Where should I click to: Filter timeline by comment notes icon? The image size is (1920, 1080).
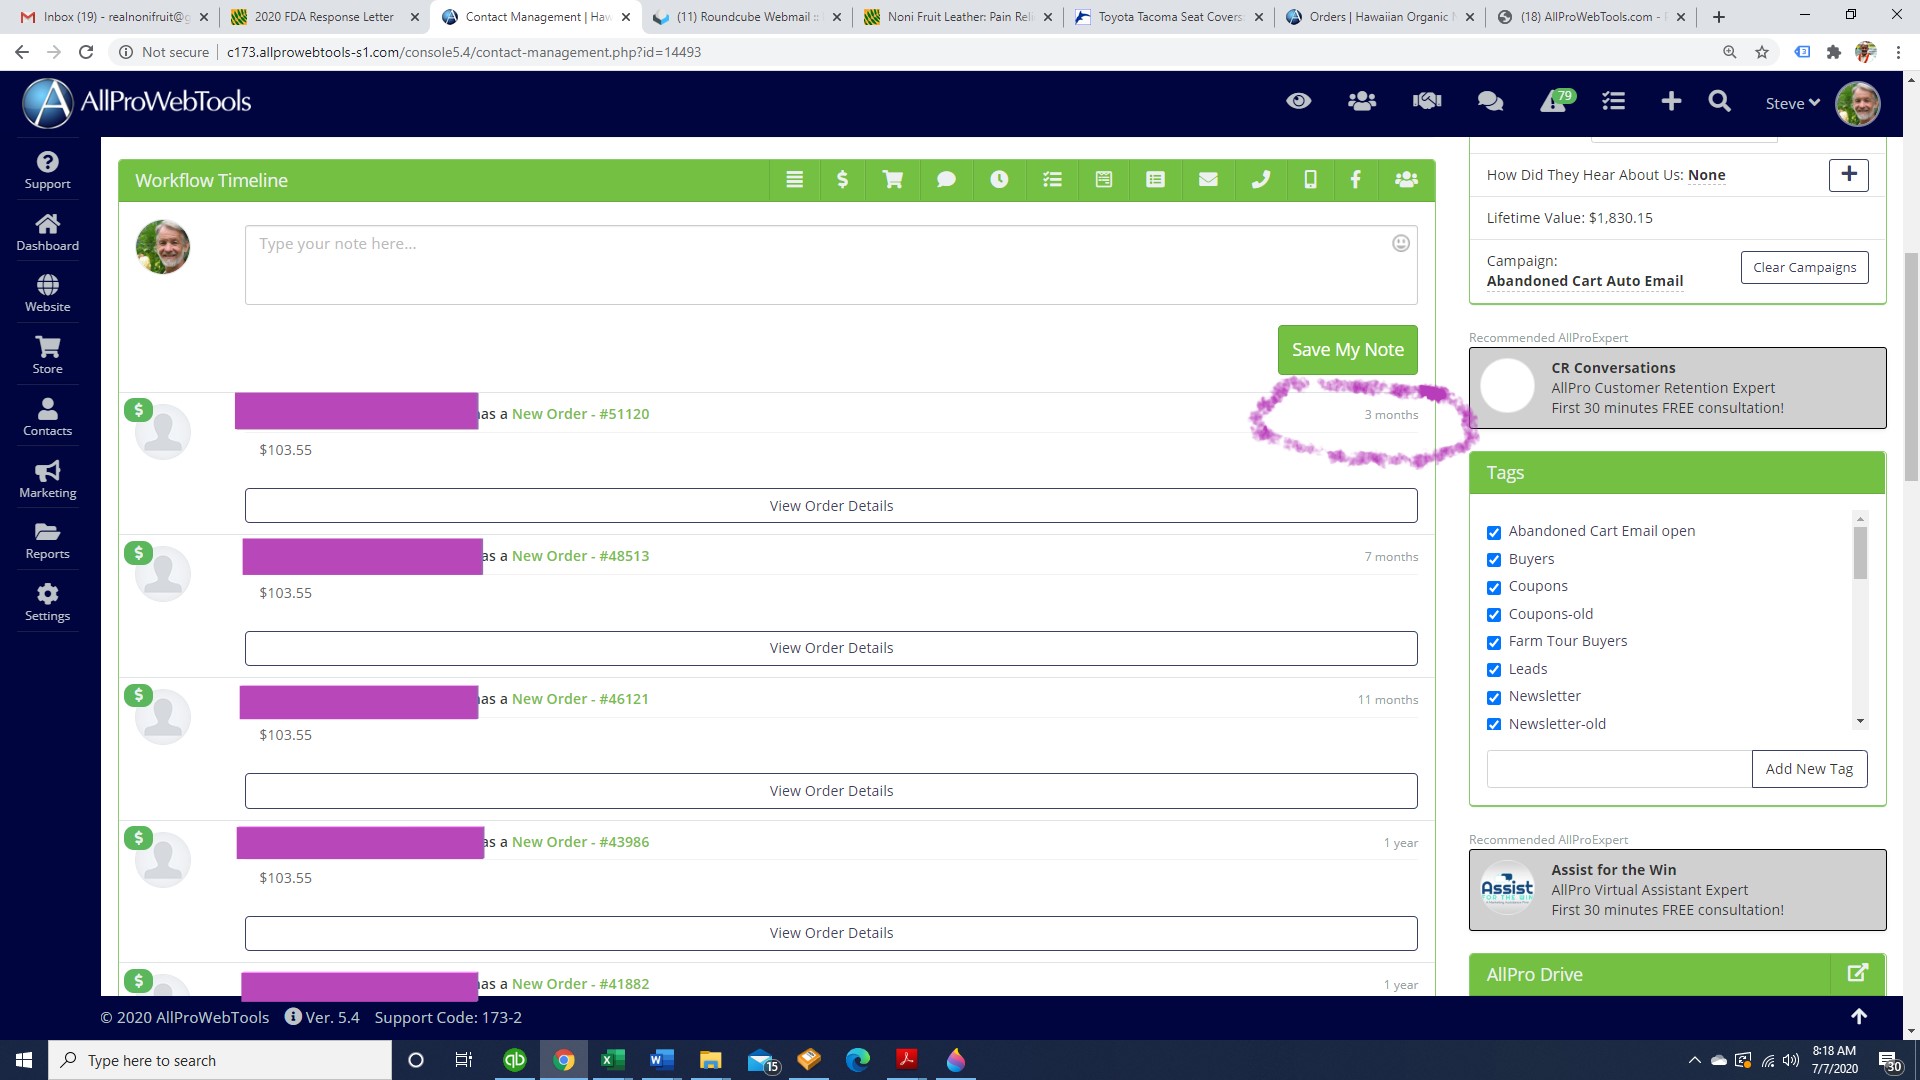946,180
